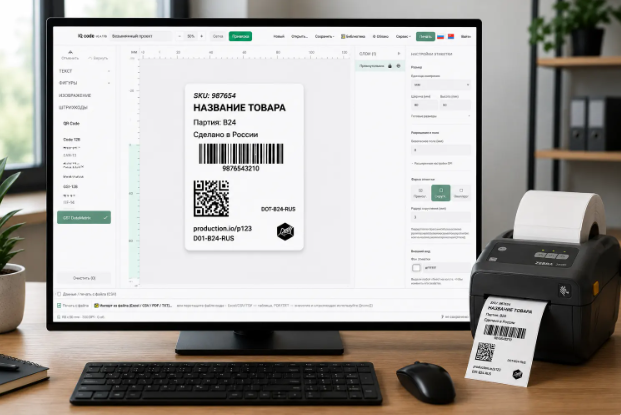Select НАЗВАНИЕ ТОВАРА text on label
Screen dimensions: 621x415
[239, 108]
